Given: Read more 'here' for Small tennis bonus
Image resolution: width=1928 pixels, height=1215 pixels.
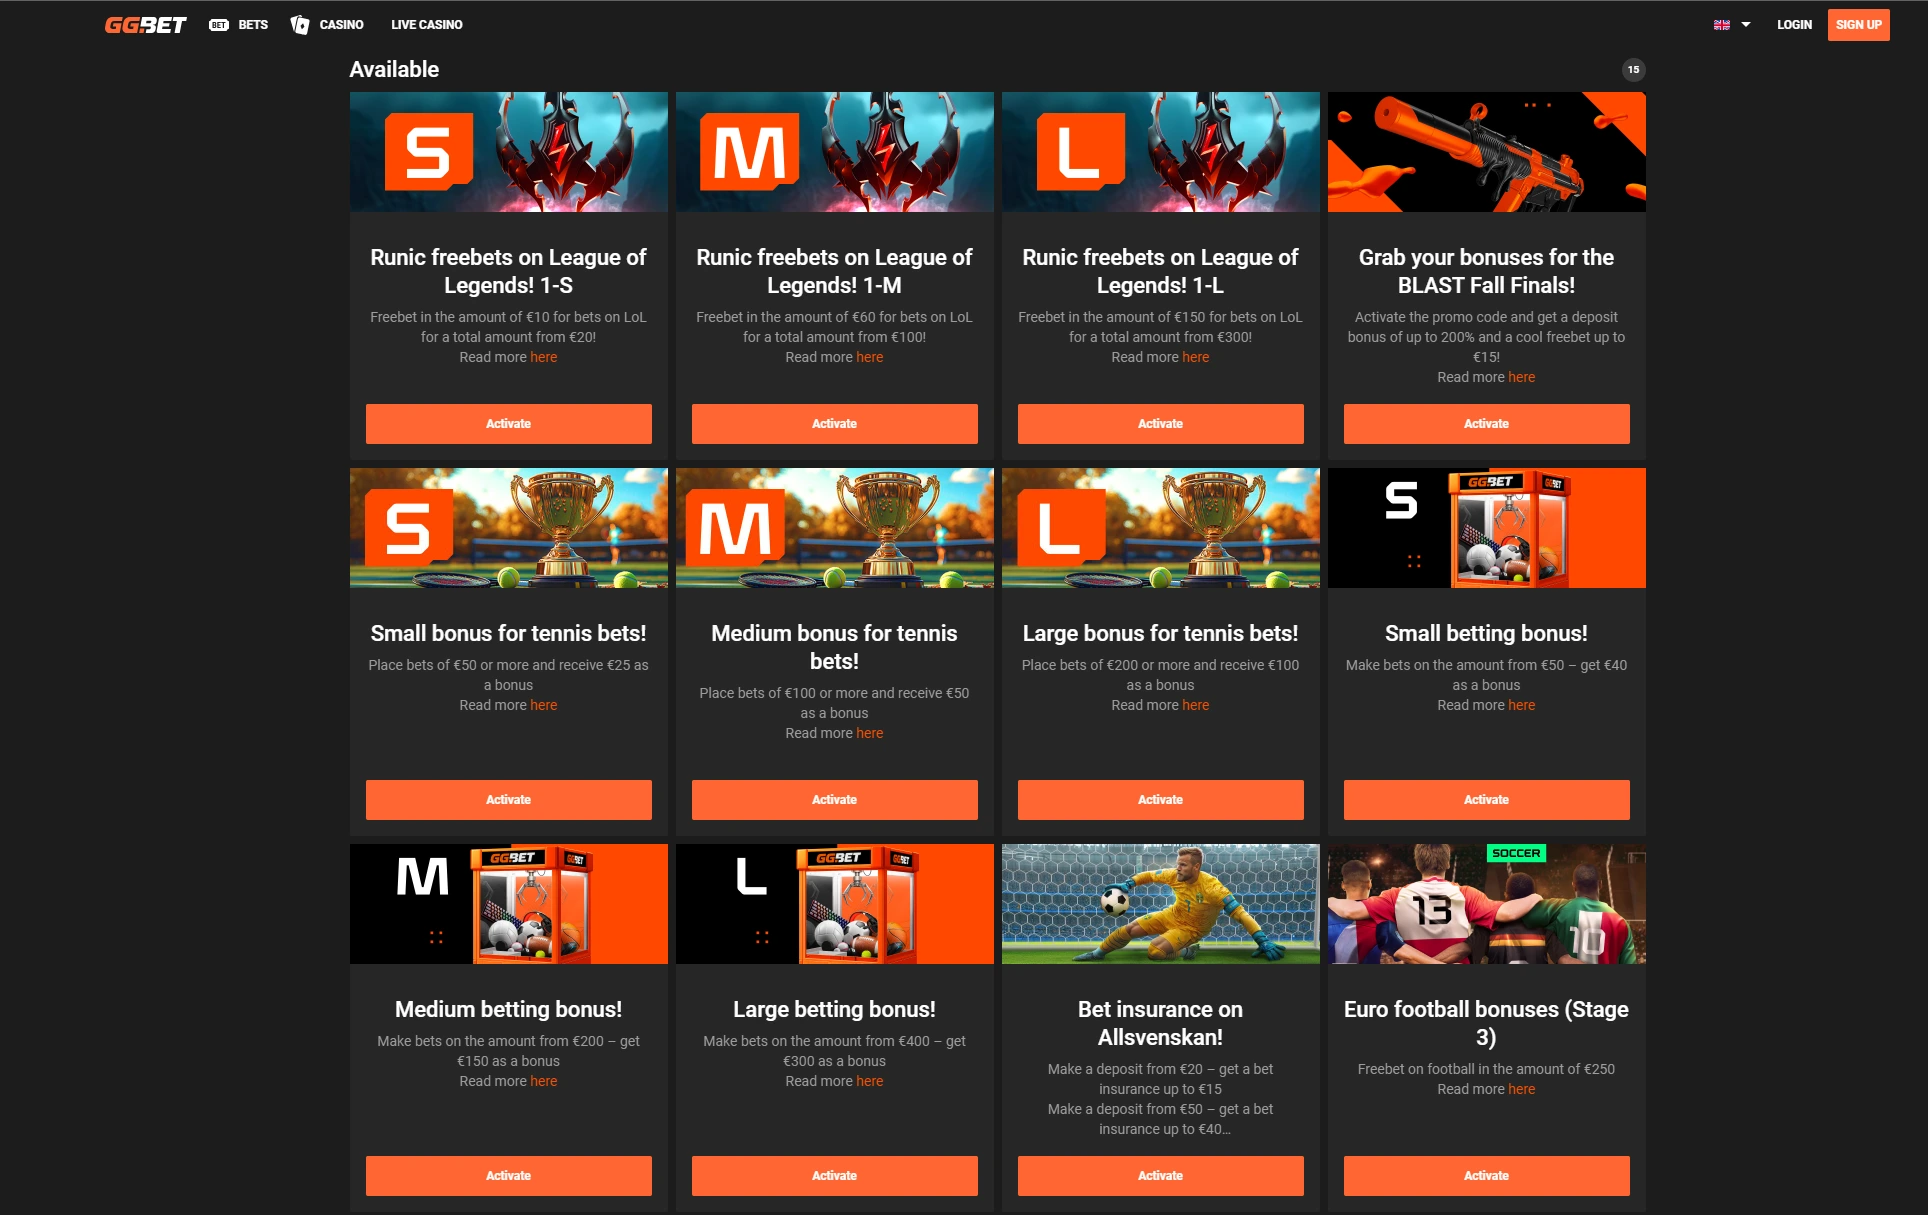Looking at the screenshot, I should pos(544,705).
